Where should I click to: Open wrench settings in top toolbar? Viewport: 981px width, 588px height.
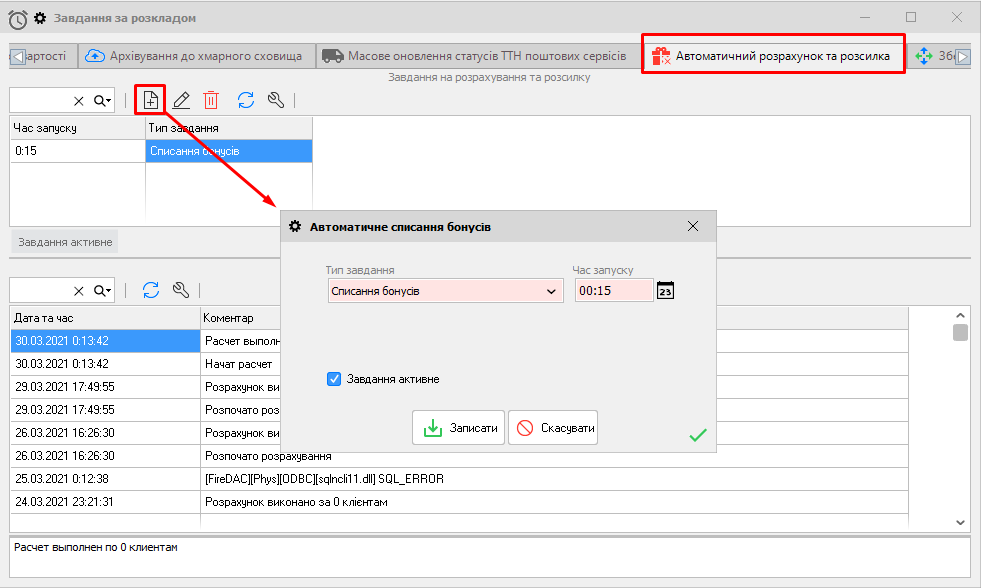click(x=276, y=100)
